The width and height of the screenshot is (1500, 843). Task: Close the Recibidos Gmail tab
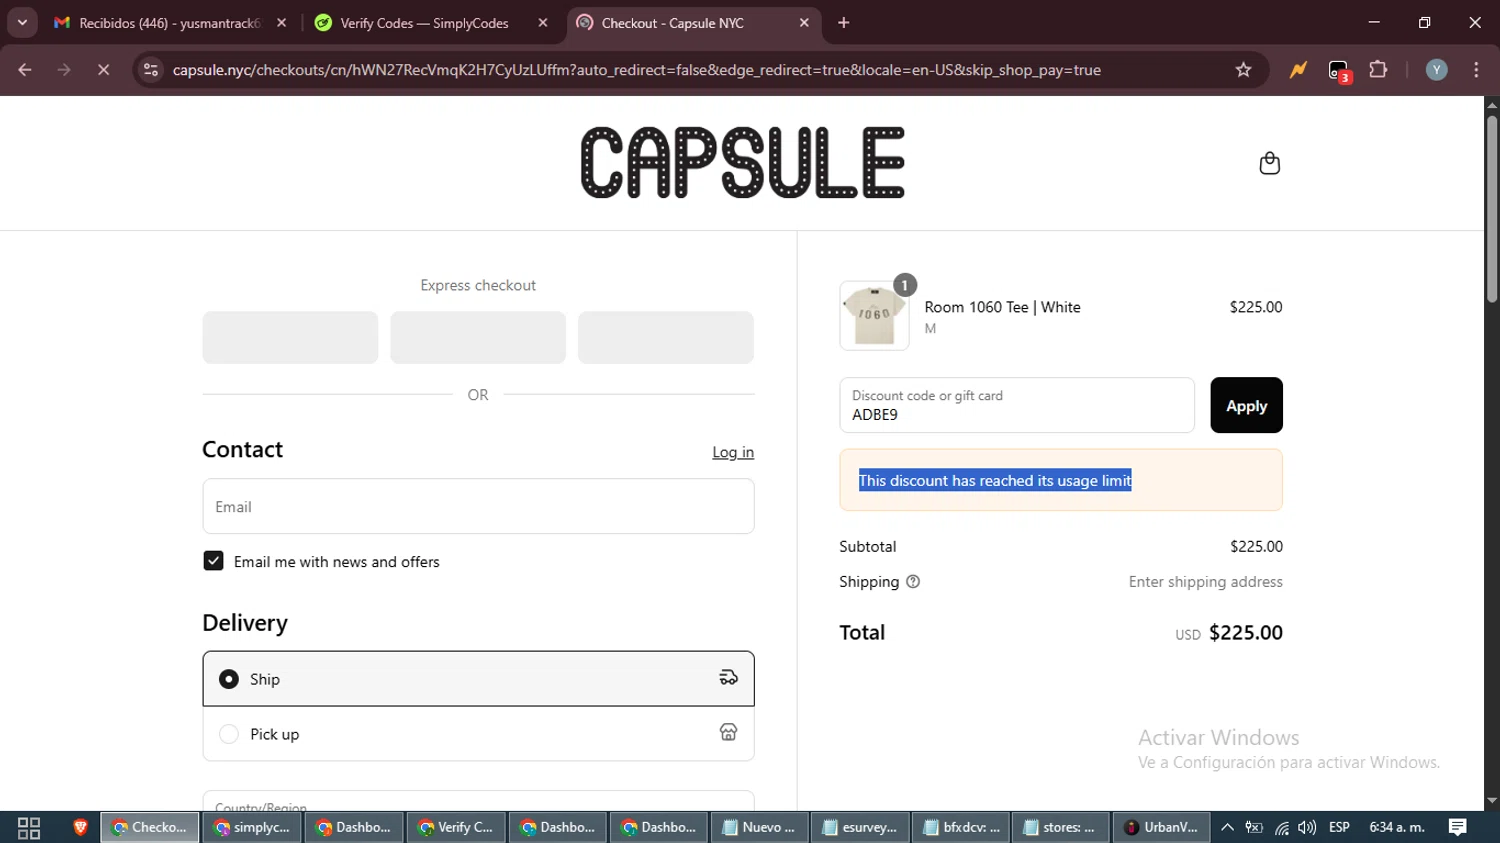click(x=282, y=23)
